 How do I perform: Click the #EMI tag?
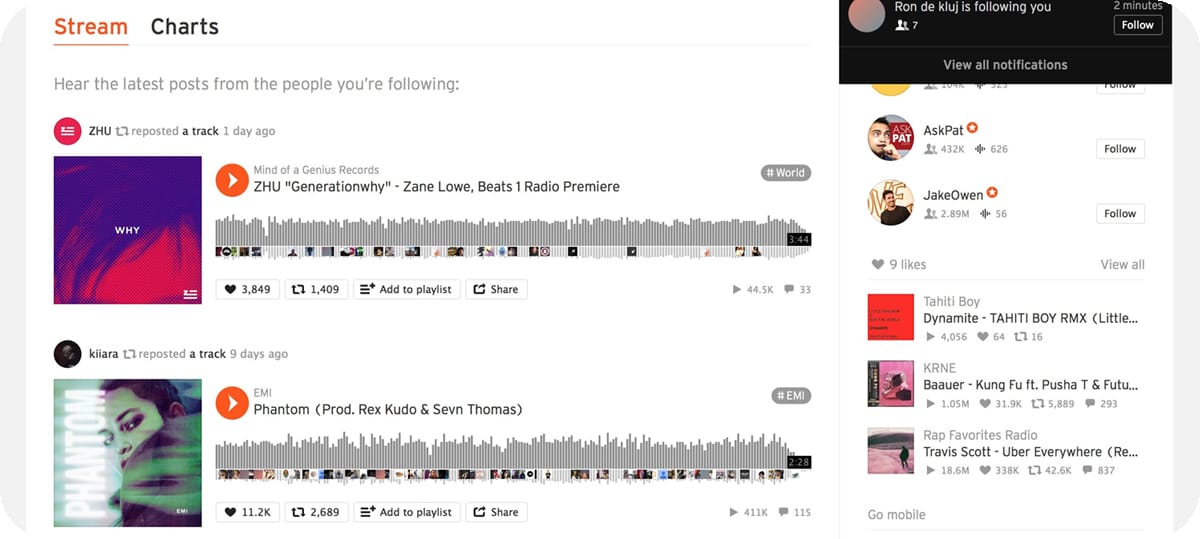coord(791,396)
